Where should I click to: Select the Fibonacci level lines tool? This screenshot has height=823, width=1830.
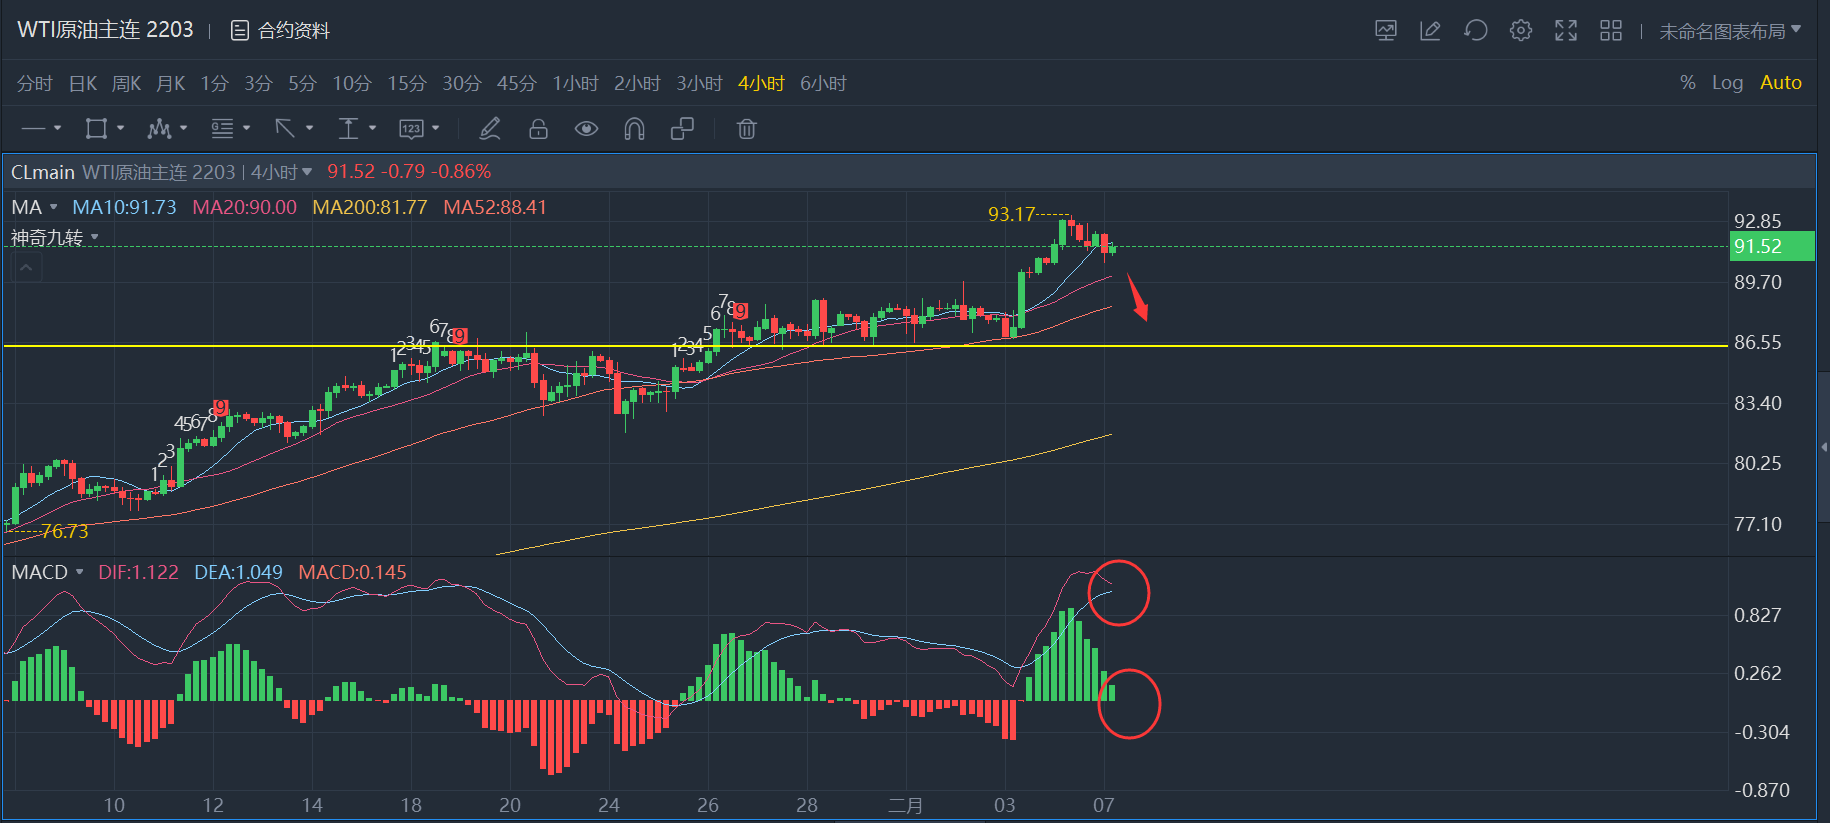point(222,129)
